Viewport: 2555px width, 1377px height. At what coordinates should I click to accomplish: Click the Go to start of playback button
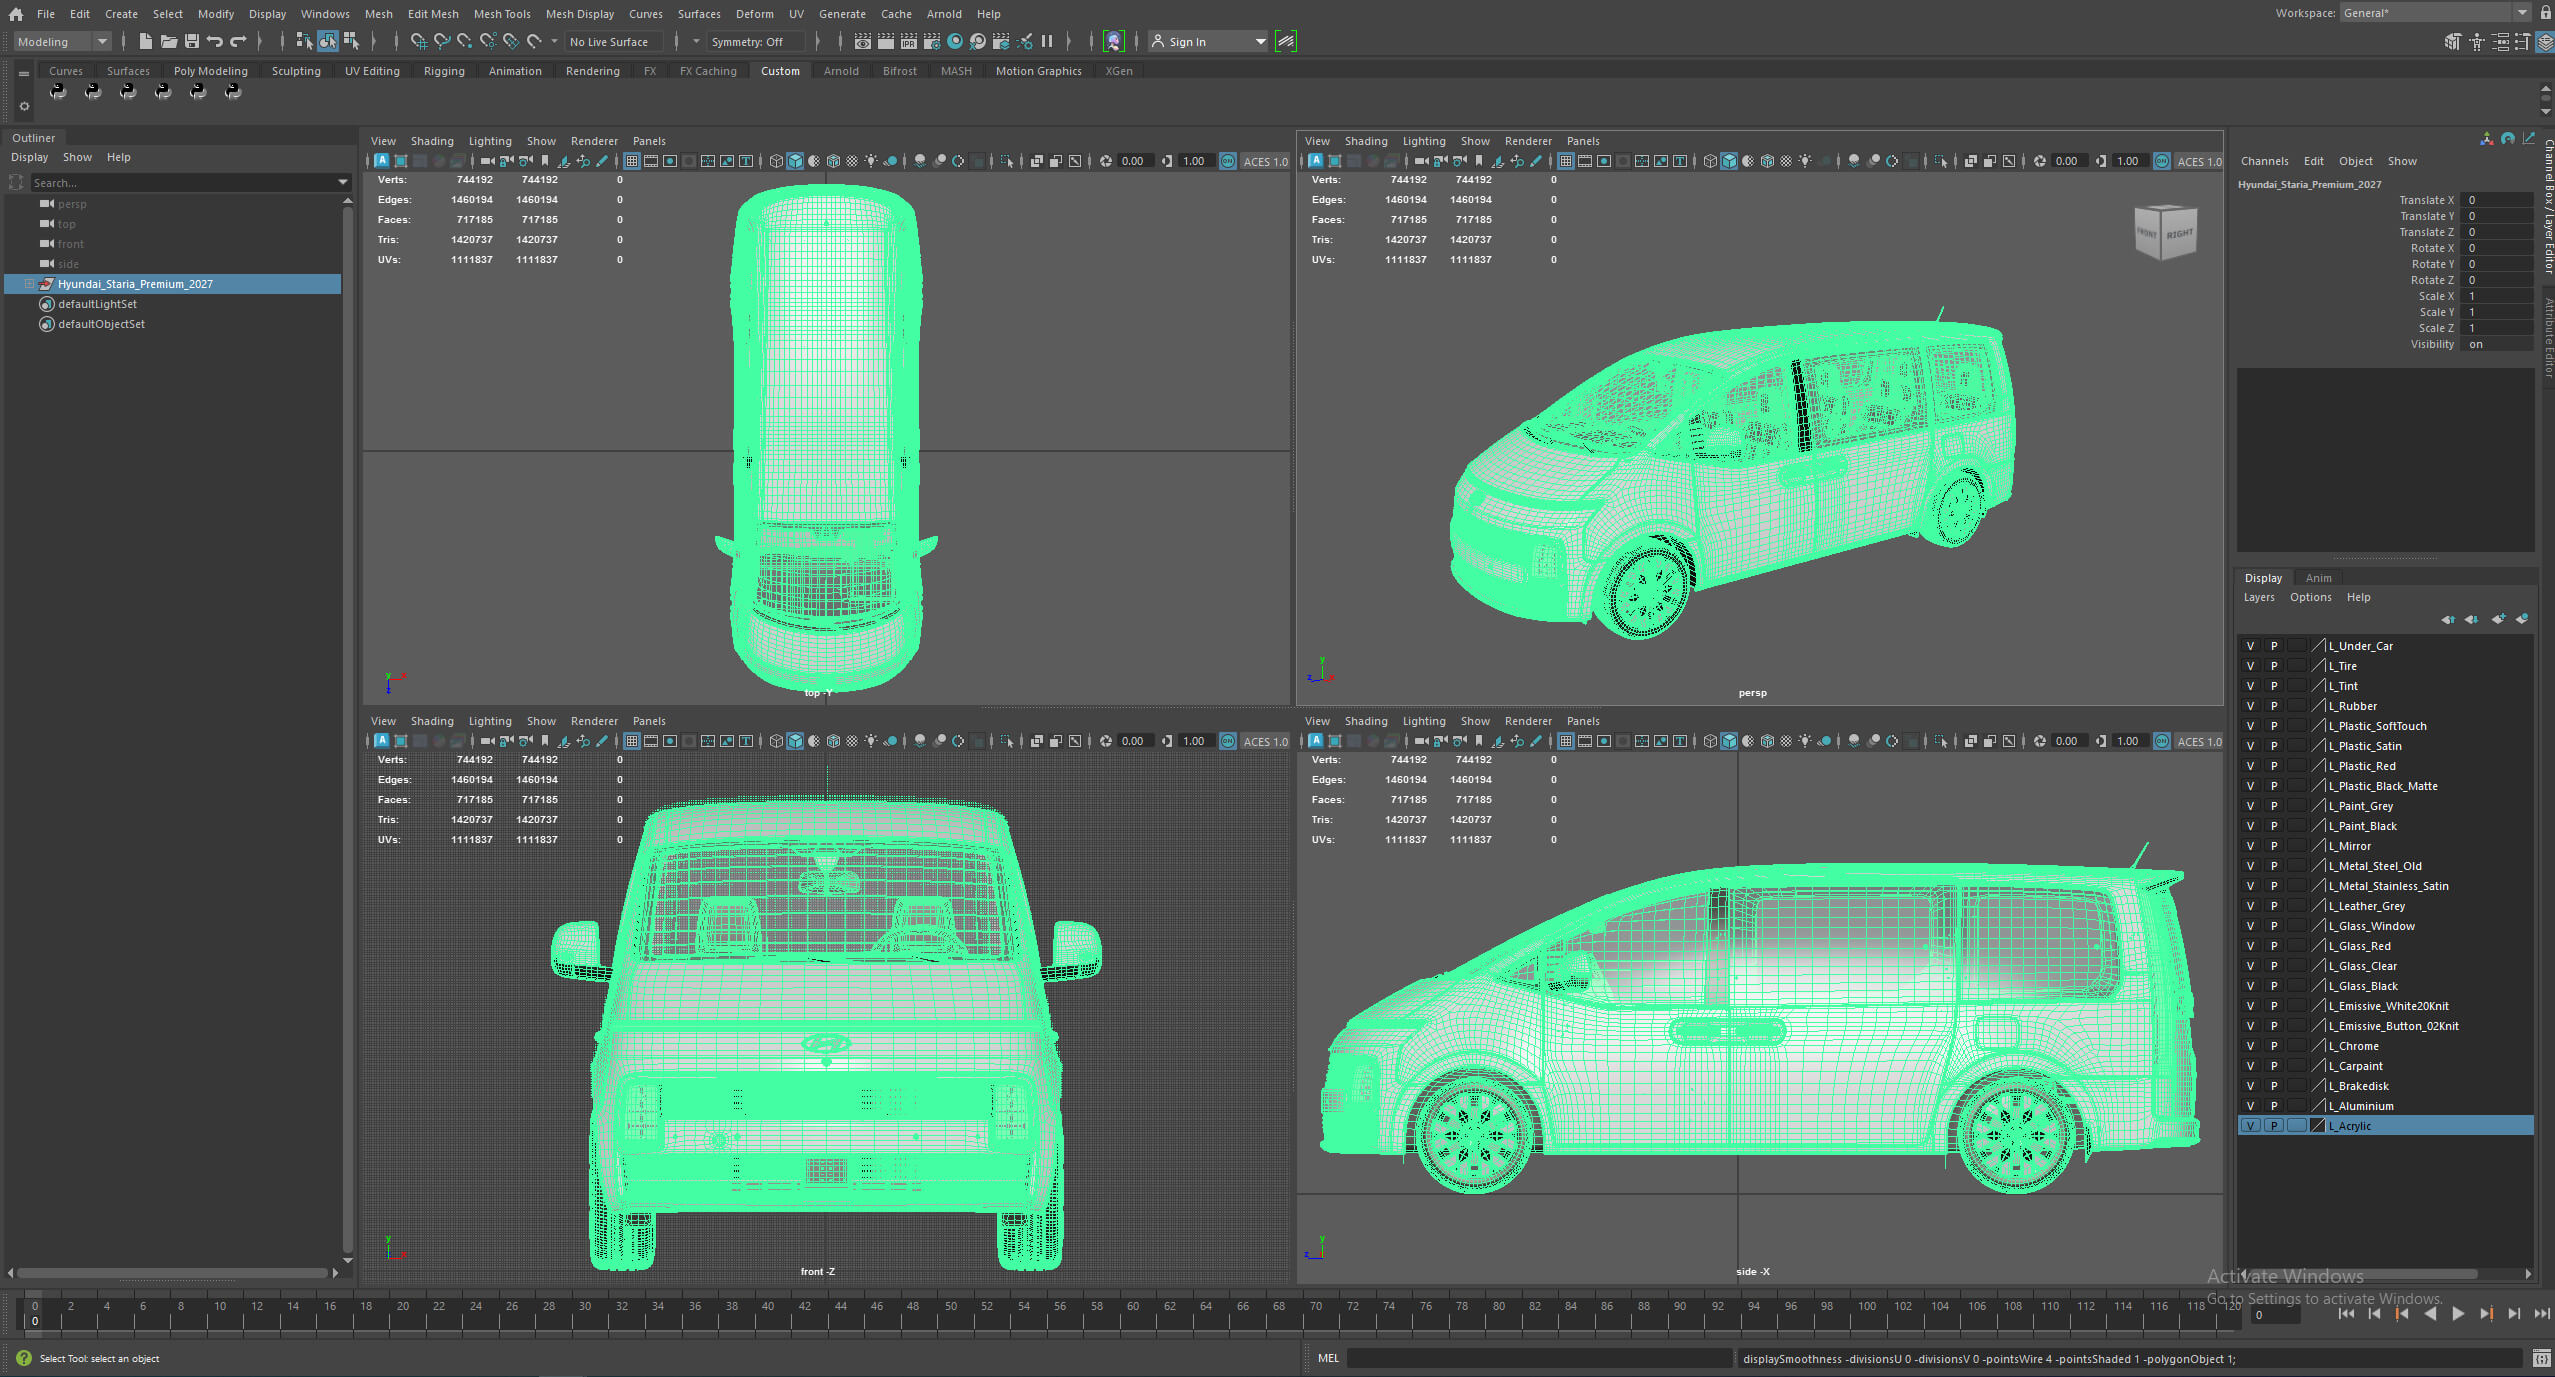click(2346, 1314)
